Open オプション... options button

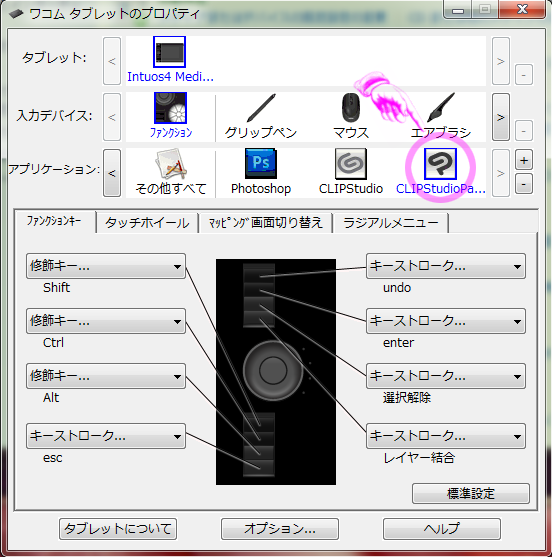280,529
